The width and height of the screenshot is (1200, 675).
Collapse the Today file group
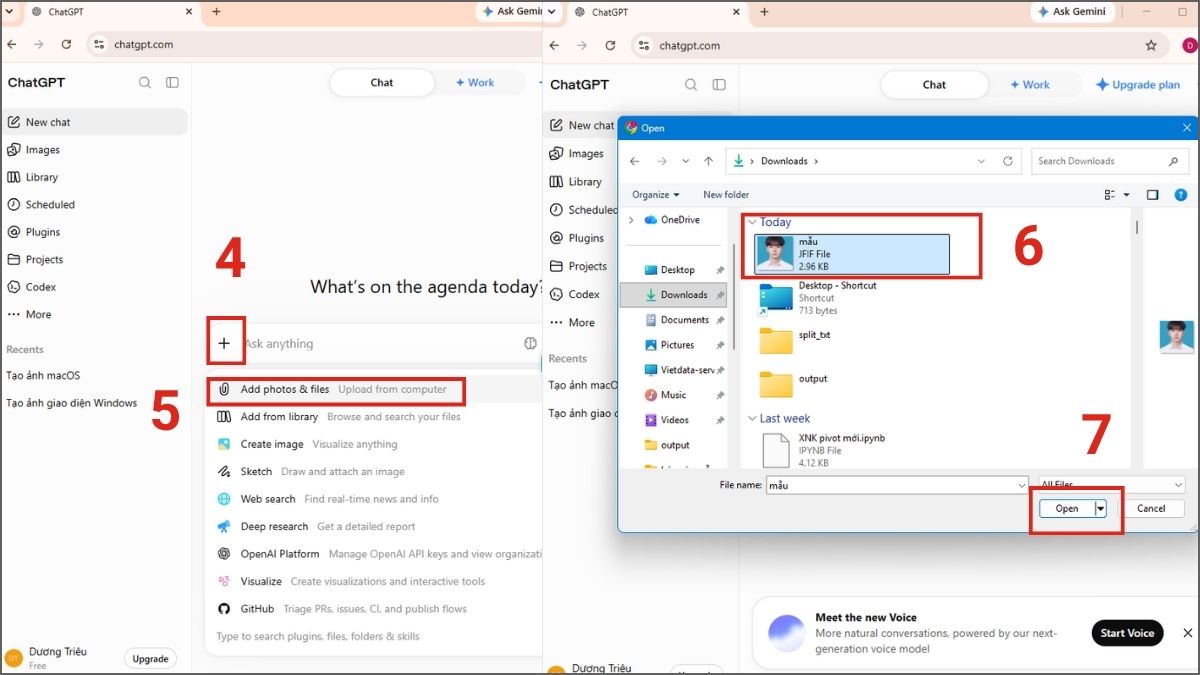point(751,222)
